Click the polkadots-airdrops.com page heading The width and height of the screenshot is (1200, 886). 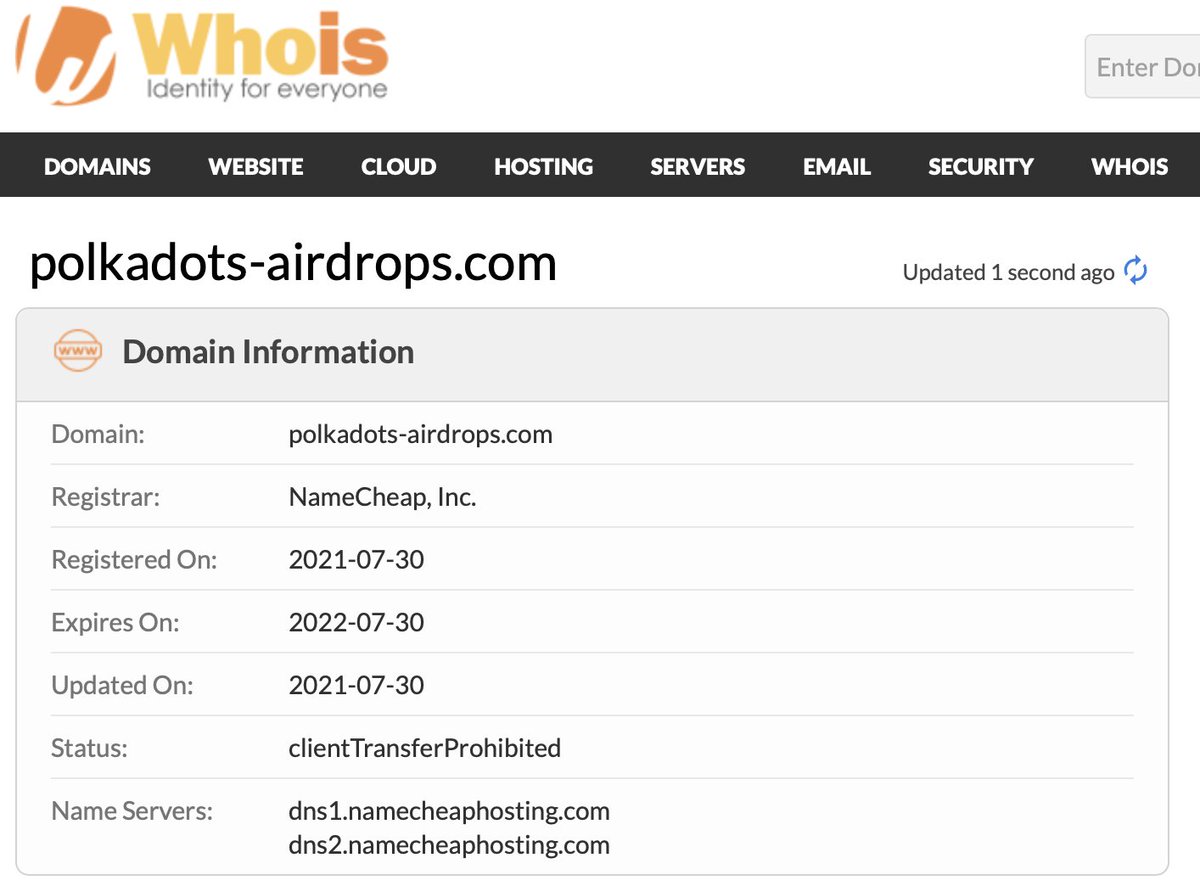coord(293,262)
